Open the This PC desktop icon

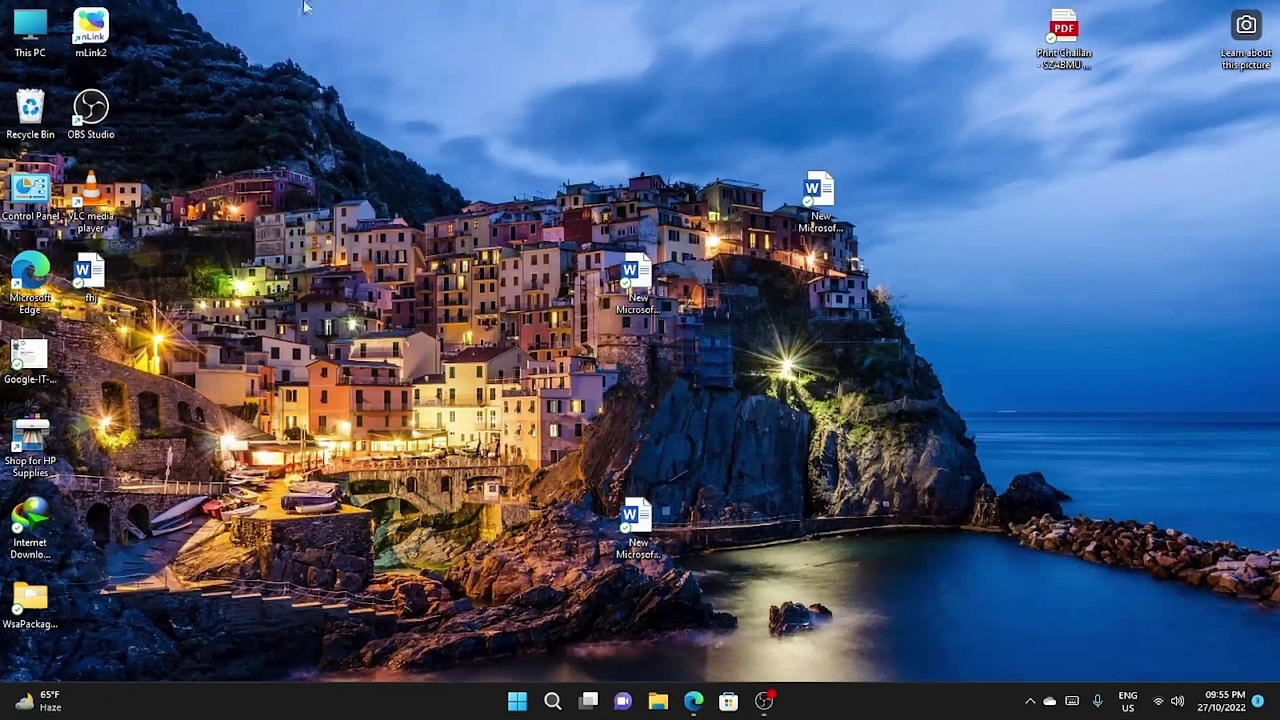point(30,32)
